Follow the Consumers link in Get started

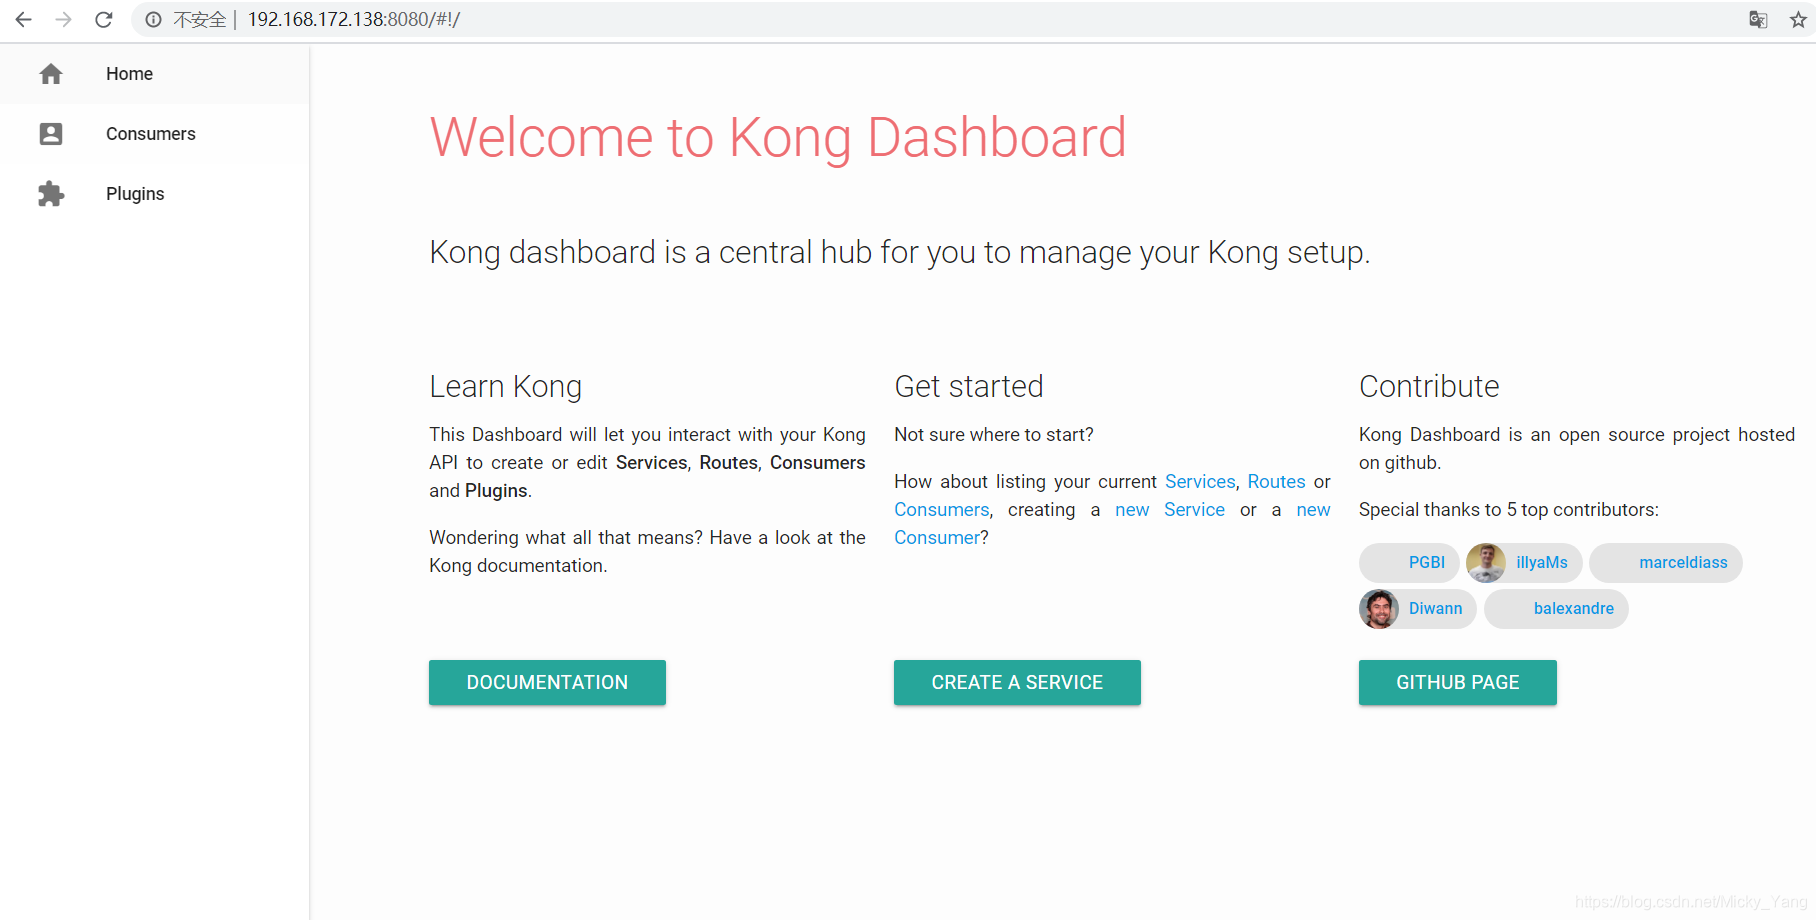[941, 510]
